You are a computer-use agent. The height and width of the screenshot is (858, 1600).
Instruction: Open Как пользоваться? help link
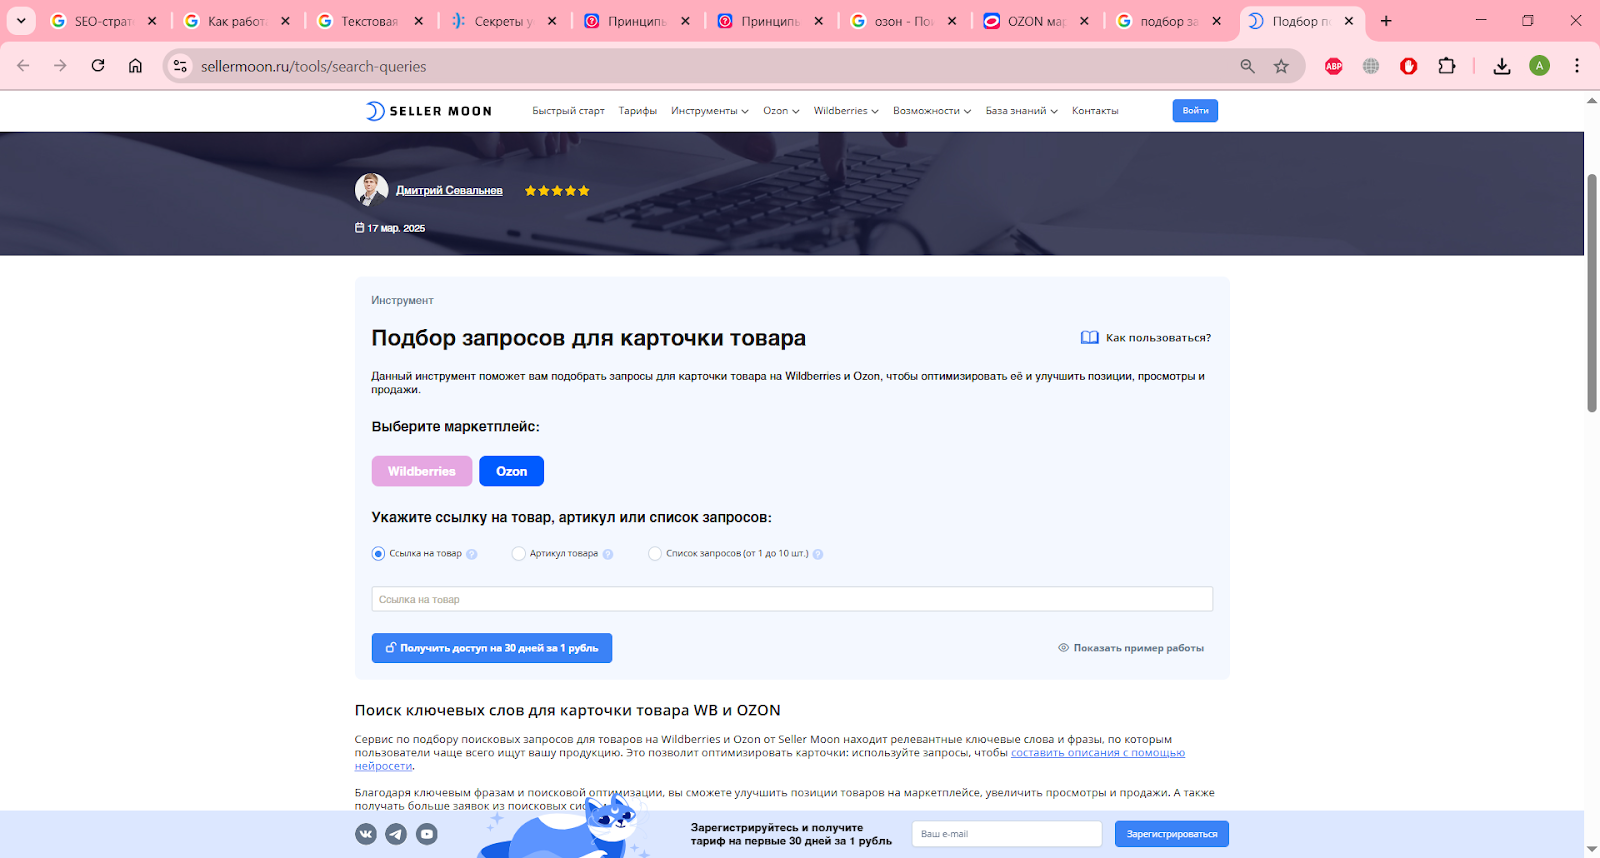click(1146, 338)
